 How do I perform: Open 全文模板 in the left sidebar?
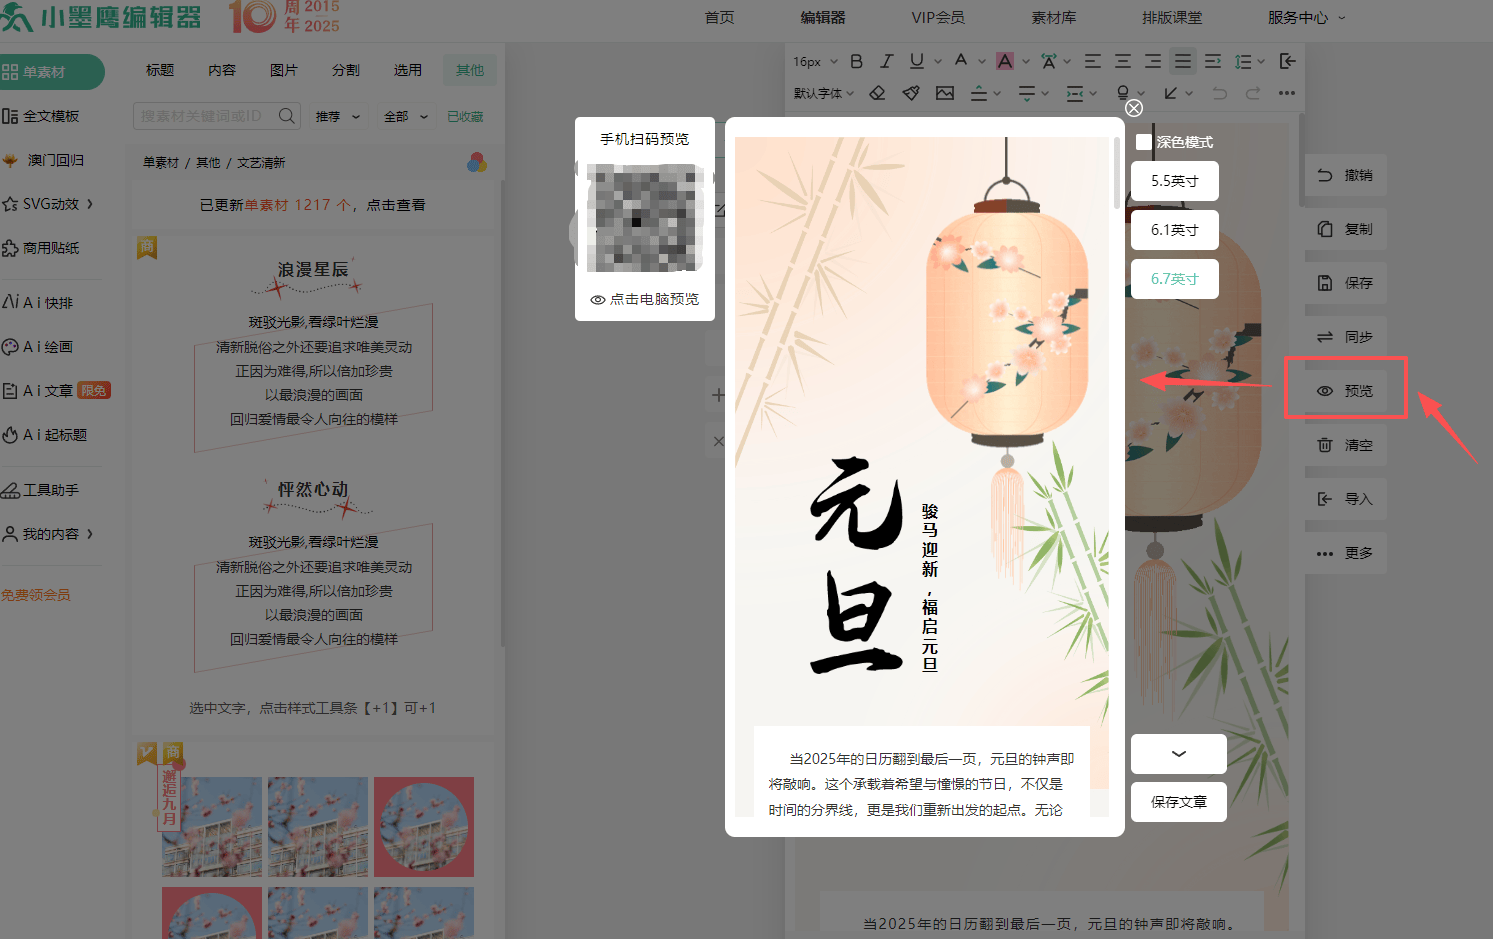41,116
